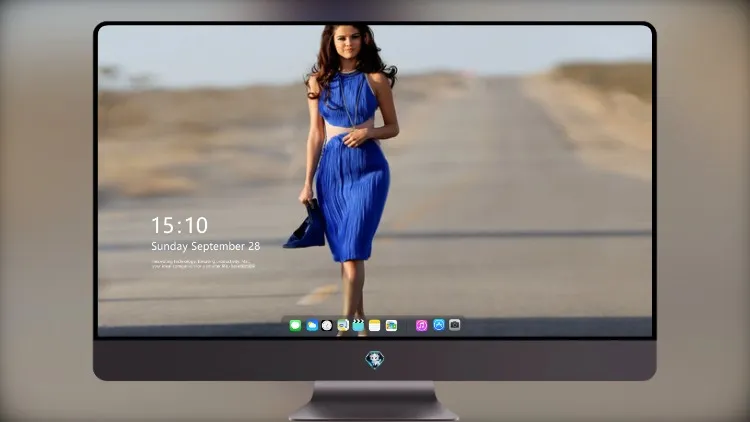The image size is (750, 422).
Task: Click the 15:10 clock widget
Action: [179, 225]
